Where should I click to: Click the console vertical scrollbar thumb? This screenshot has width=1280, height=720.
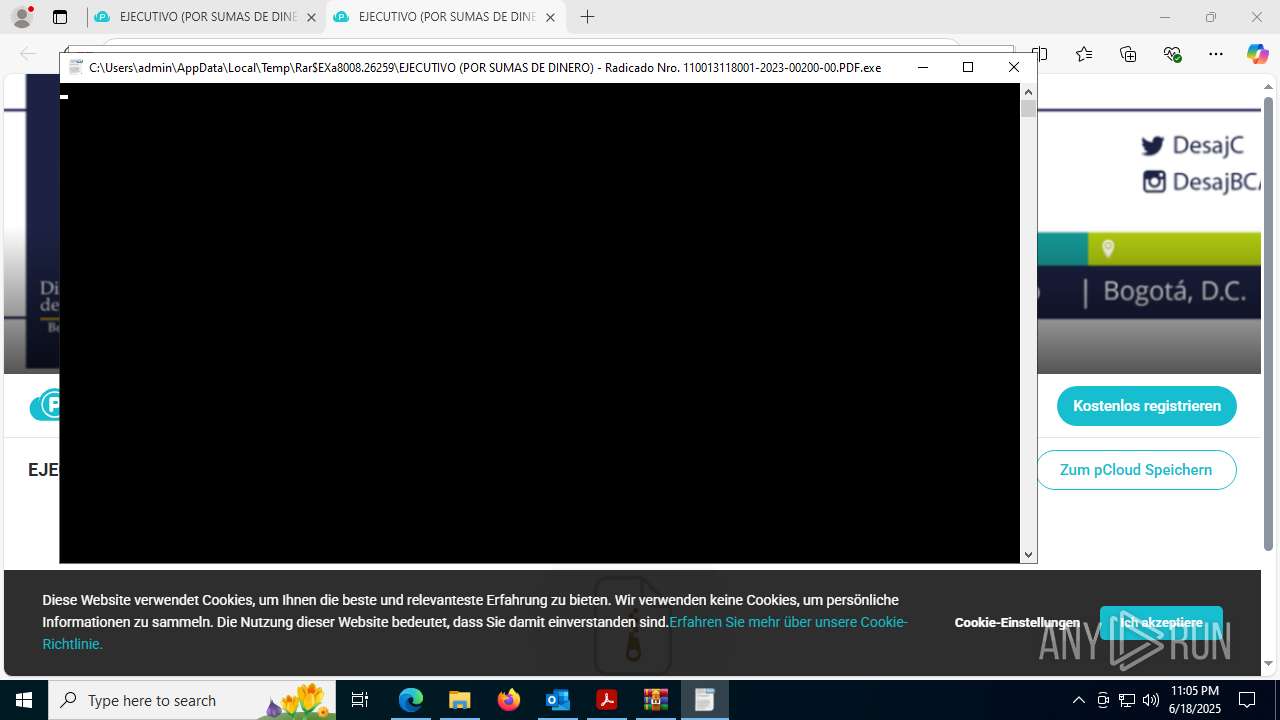coord(1028,109)
